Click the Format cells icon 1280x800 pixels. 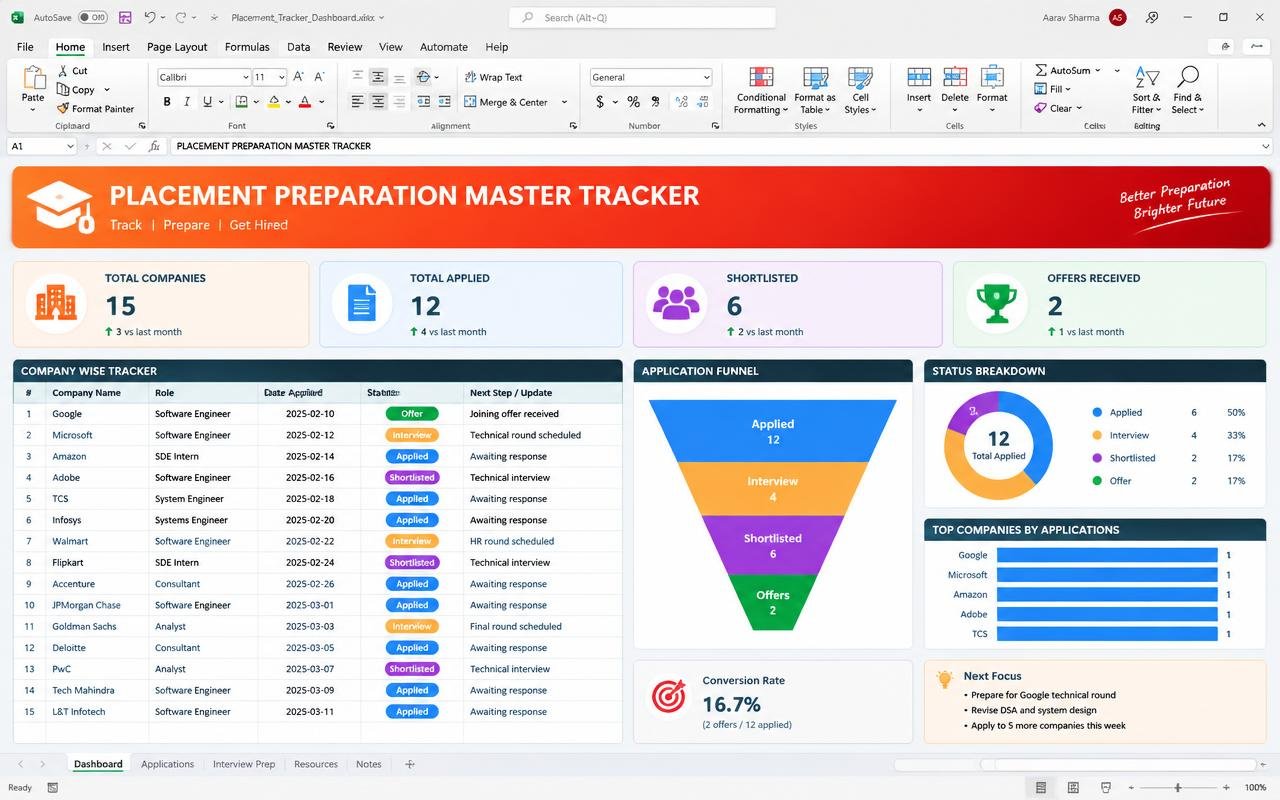[x=992, y=78]
